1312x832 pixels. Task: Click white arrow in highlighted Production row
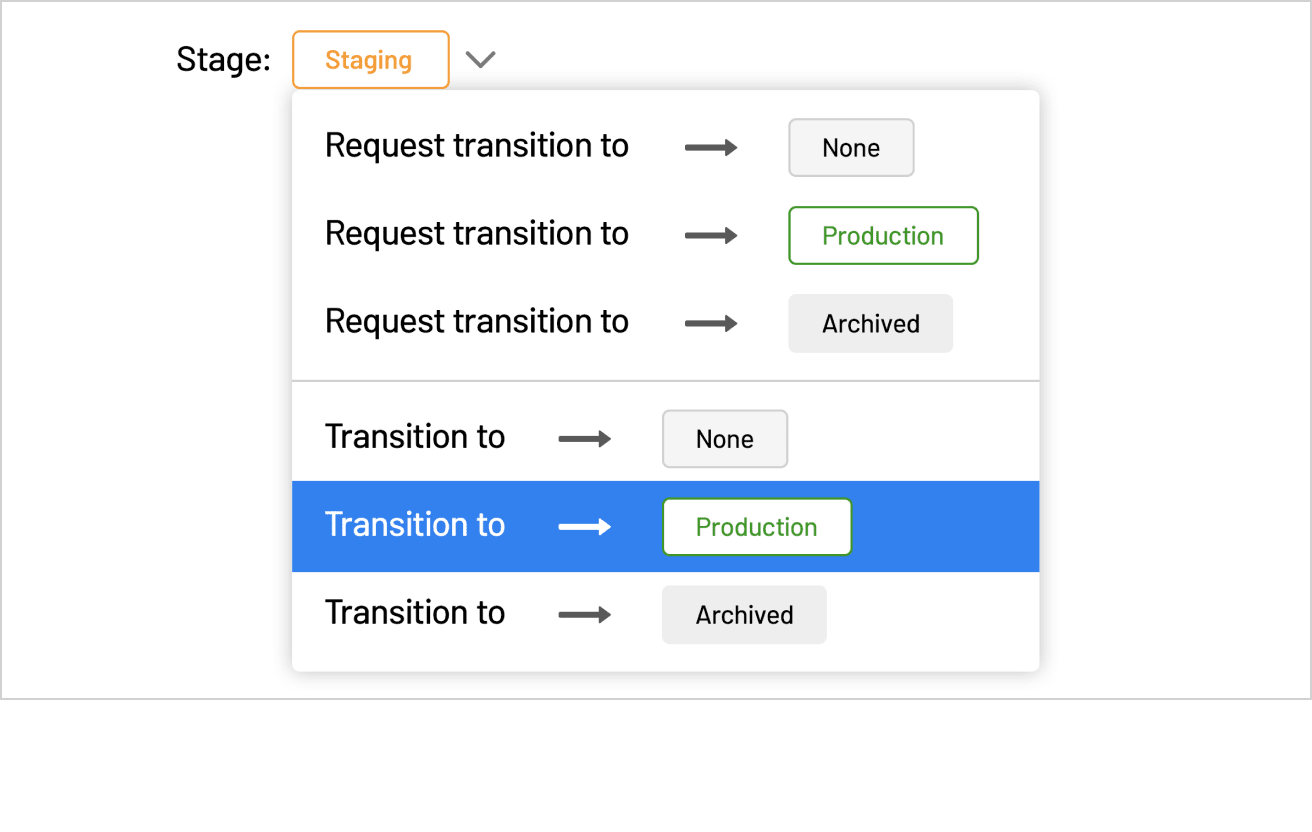(x=585, y=527)
